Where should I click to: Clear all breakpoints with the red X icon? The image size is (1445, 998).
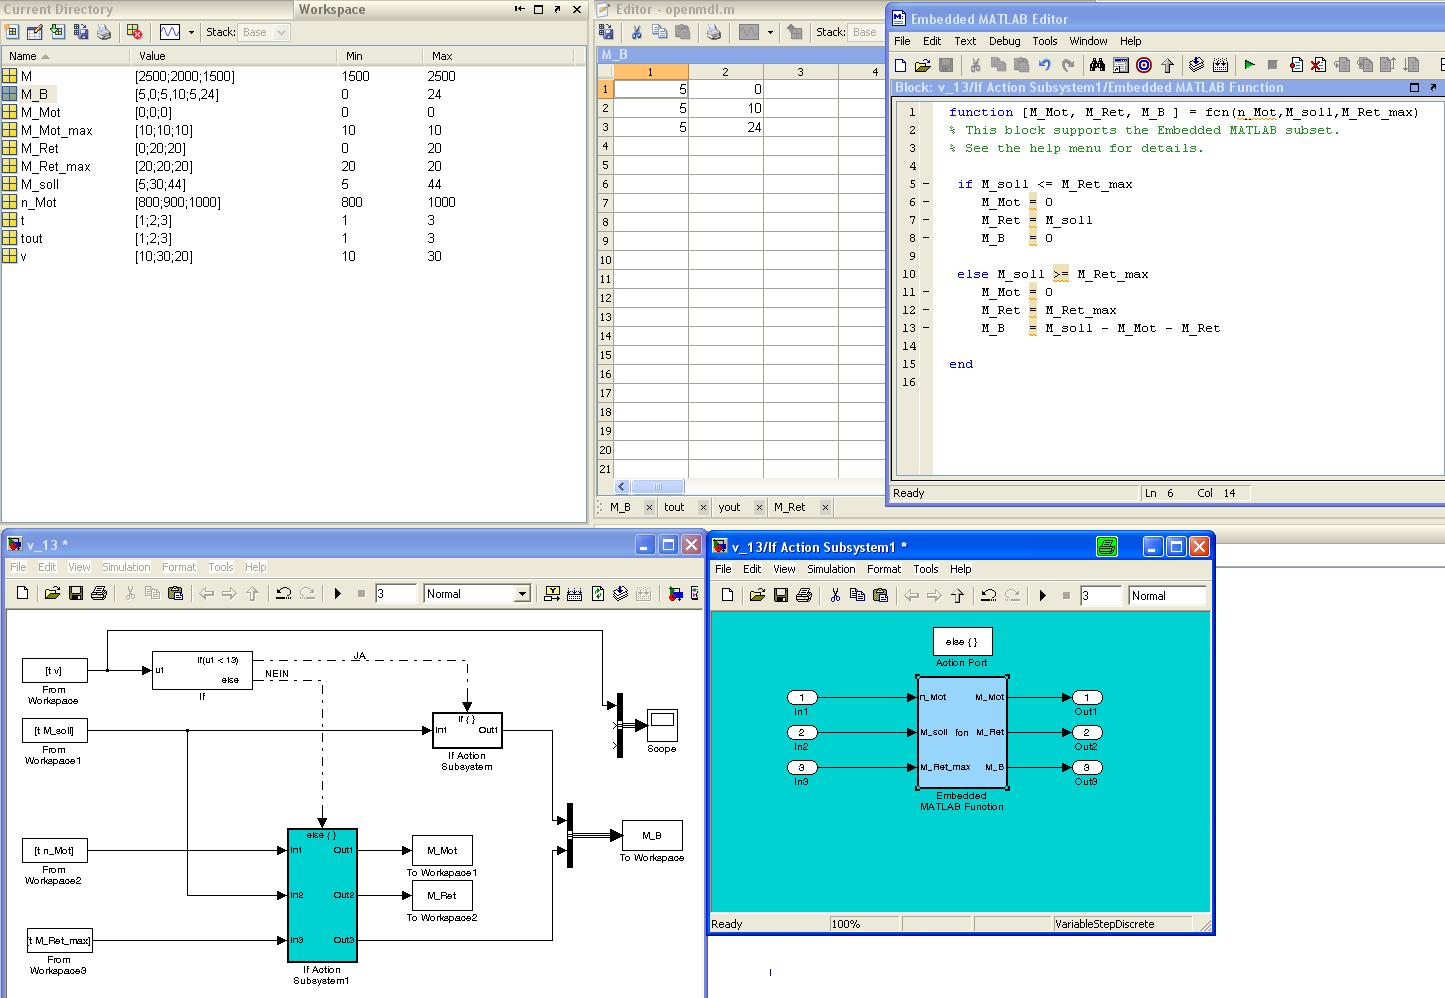[x=1318, y=65]
